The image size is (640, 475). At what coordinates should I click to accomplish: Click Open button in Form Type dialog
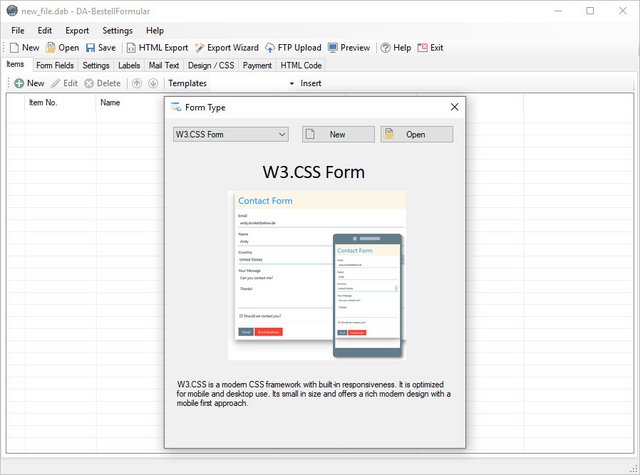(x=417, y=134)
